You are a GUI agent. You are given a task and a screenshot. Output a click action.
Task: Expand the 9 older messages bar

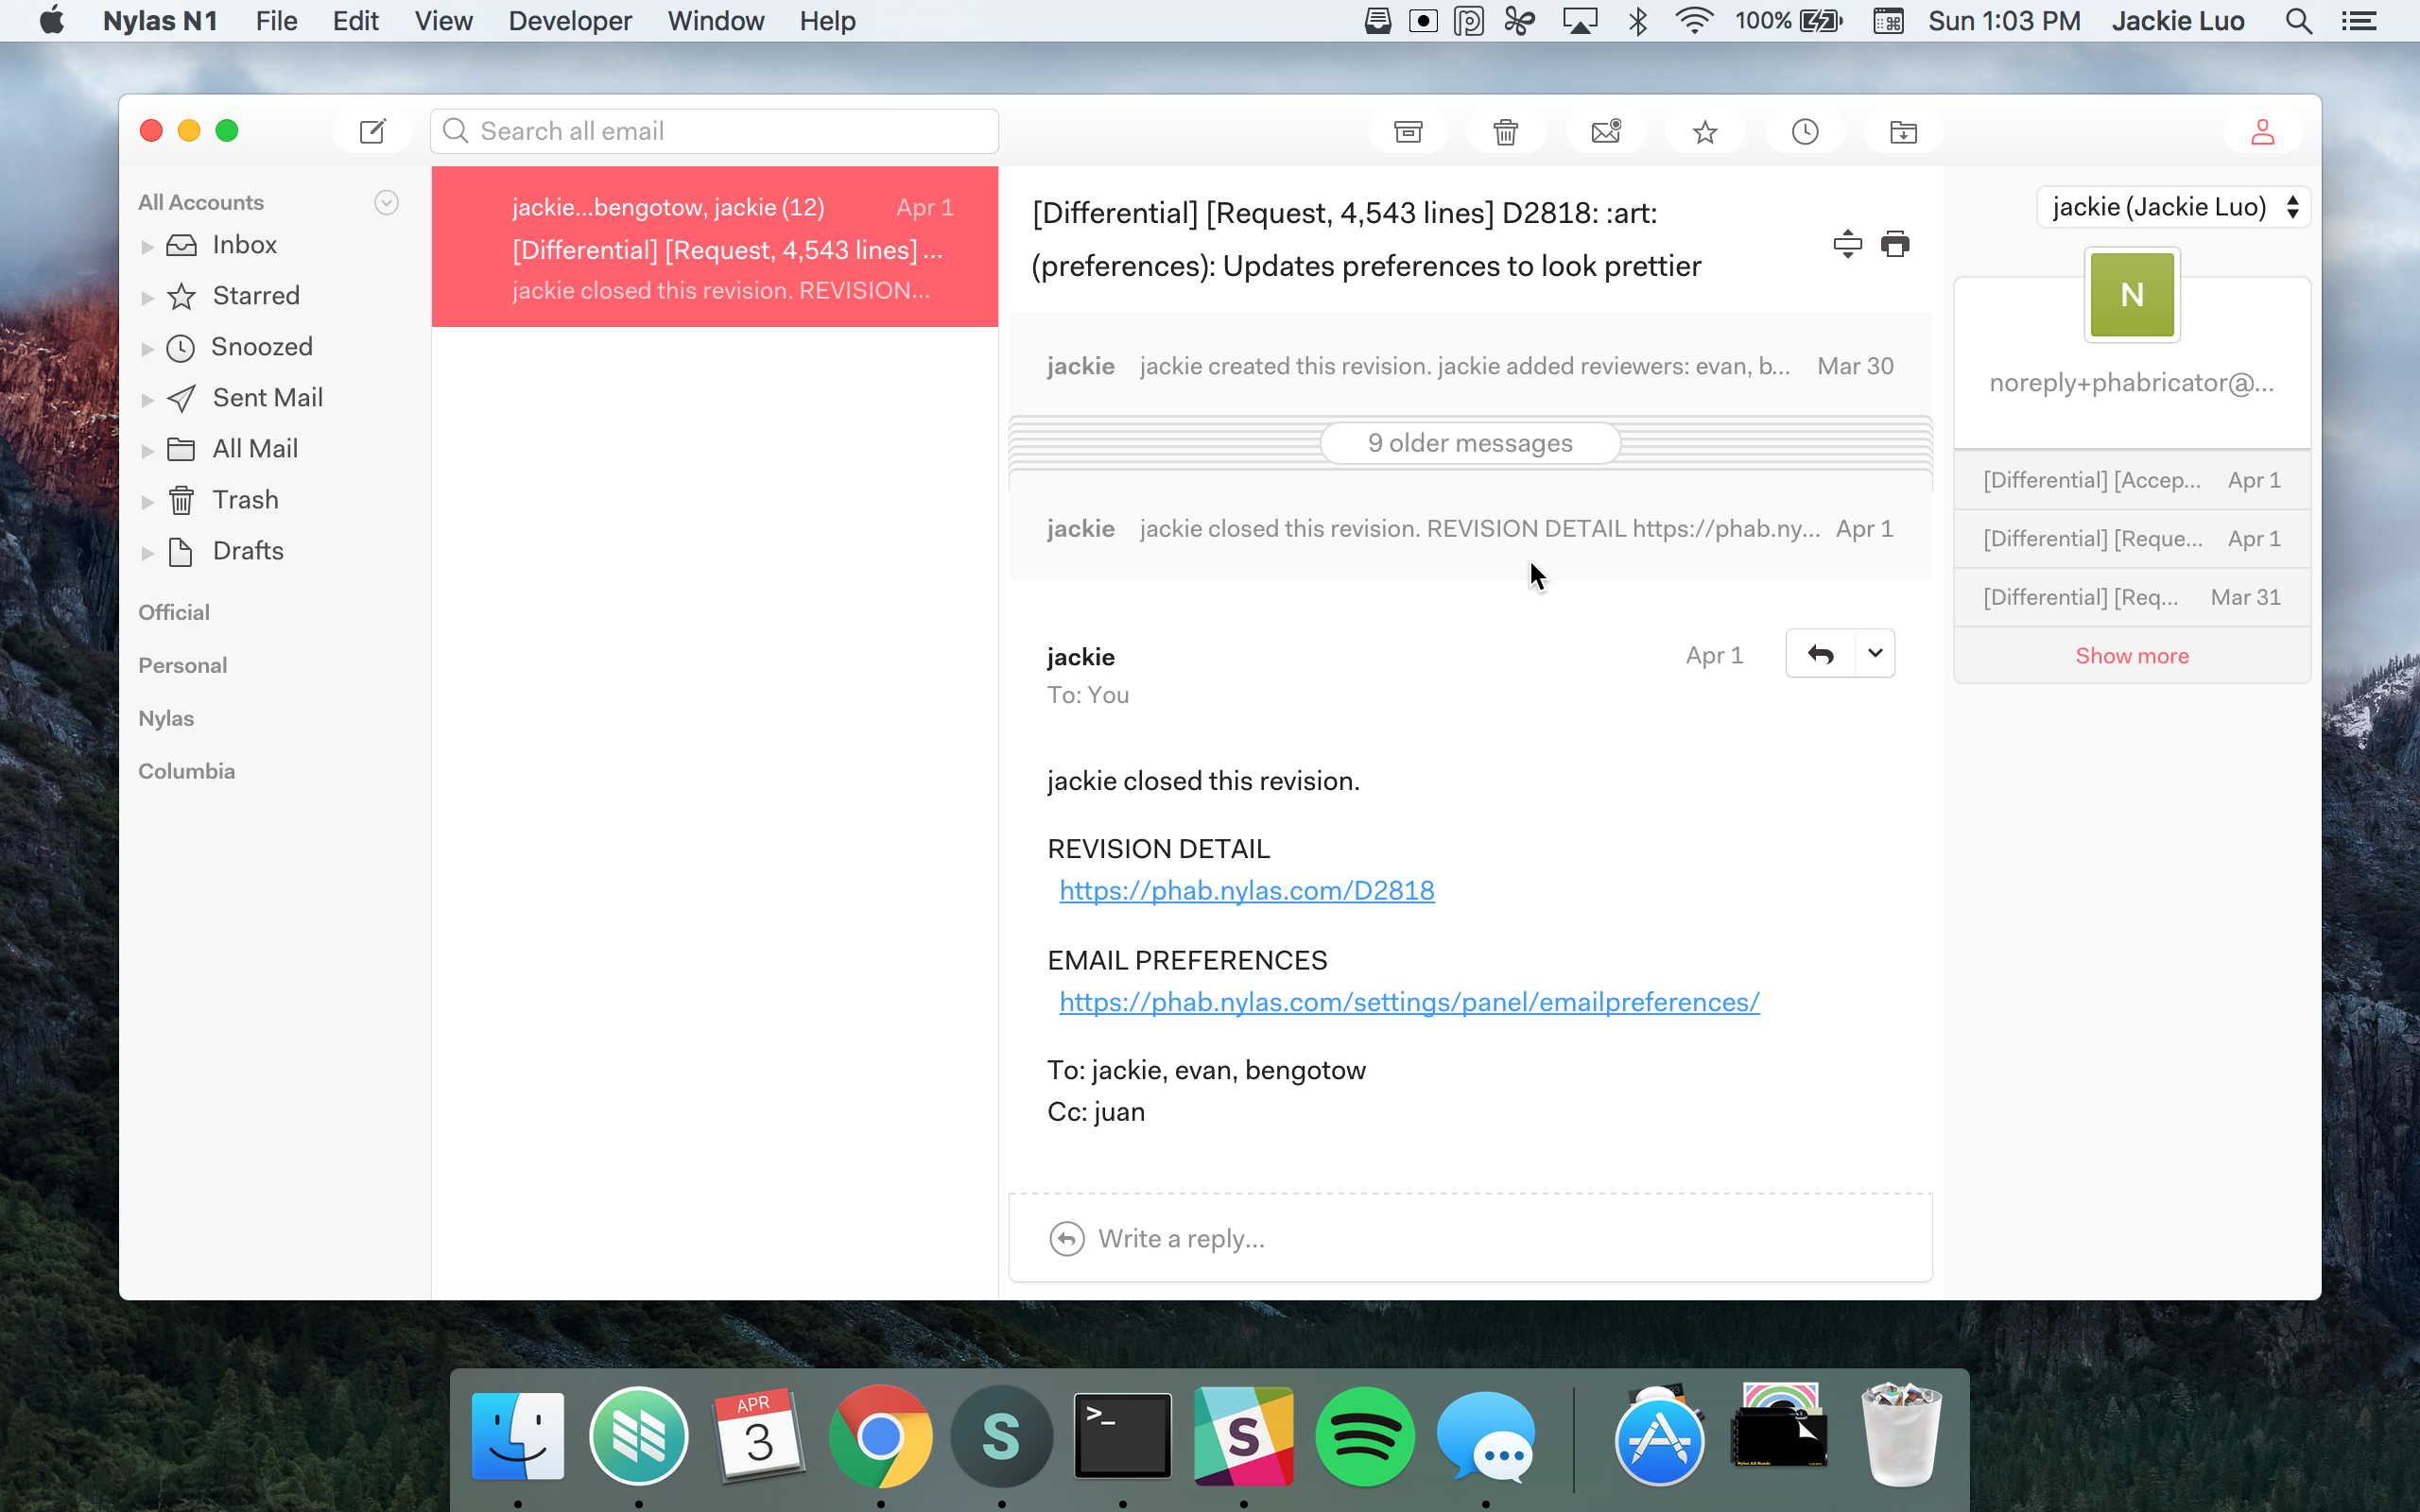[1469, 443]
